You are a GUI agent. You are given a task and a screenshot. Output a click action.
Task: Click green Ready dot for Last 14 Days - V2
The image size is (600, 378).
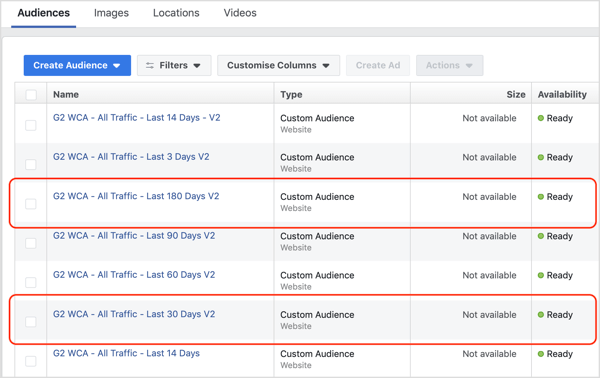pos(541,118)
